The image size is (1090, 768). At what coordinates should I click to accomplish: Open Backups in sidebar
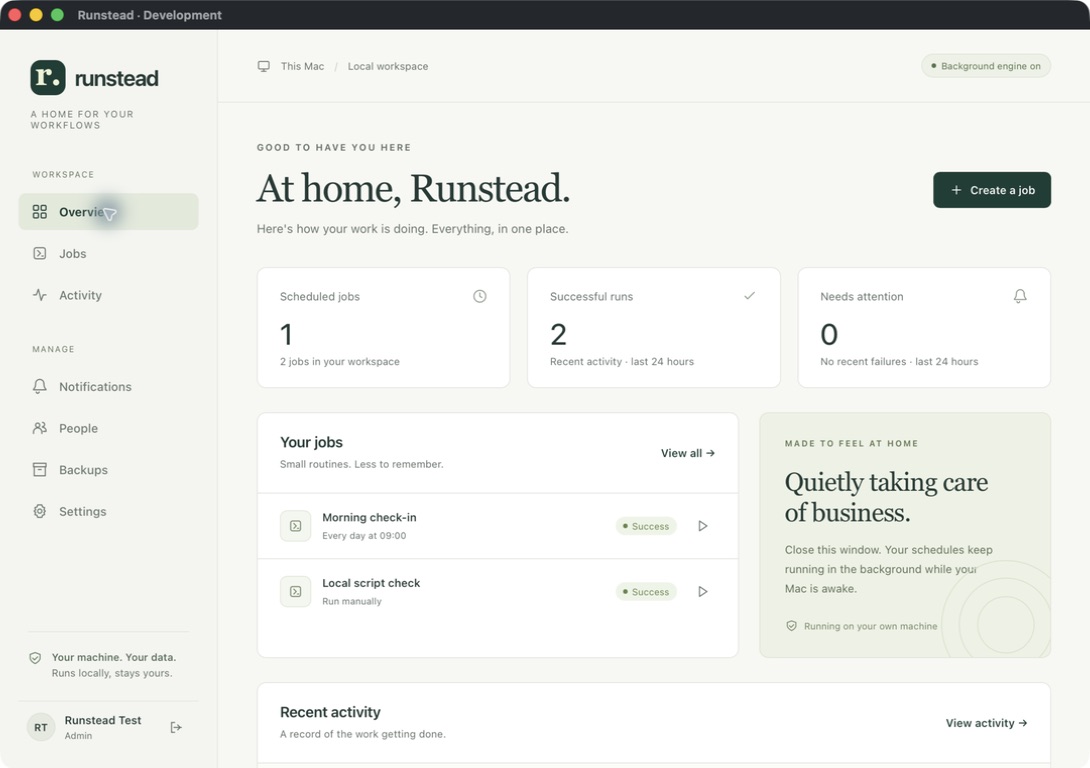(108, 470)
